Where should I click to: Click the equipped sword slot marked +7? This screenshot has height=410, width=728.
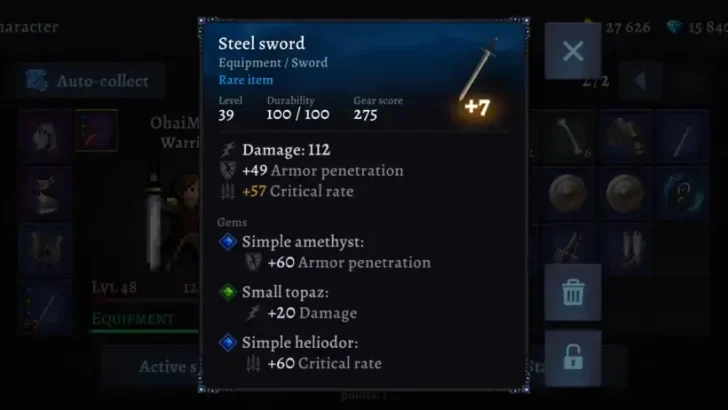point(46,307)
